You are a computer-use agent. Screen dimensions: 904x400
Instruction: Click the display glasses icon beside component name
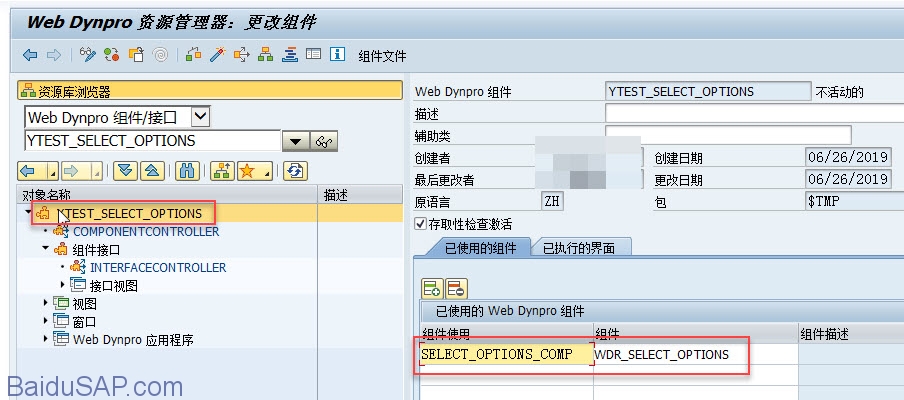coord(324,141)
